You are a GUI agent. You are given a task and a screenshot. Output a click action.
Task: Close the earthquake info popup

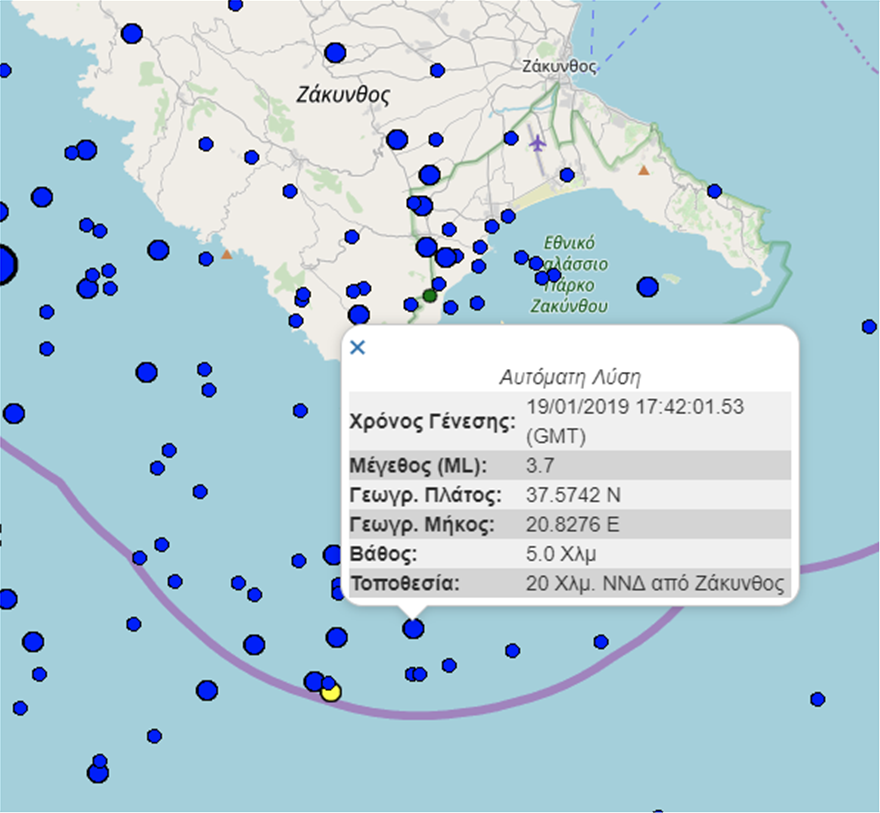[x=358, y=347]
